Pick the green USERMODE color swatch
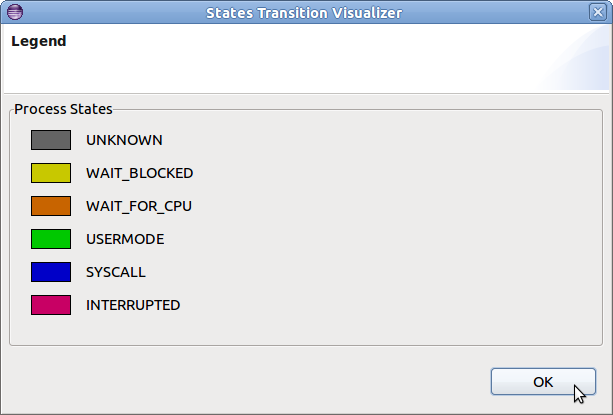Image resolution: width=613 pixels, height=415 pixels. (50, 239)
